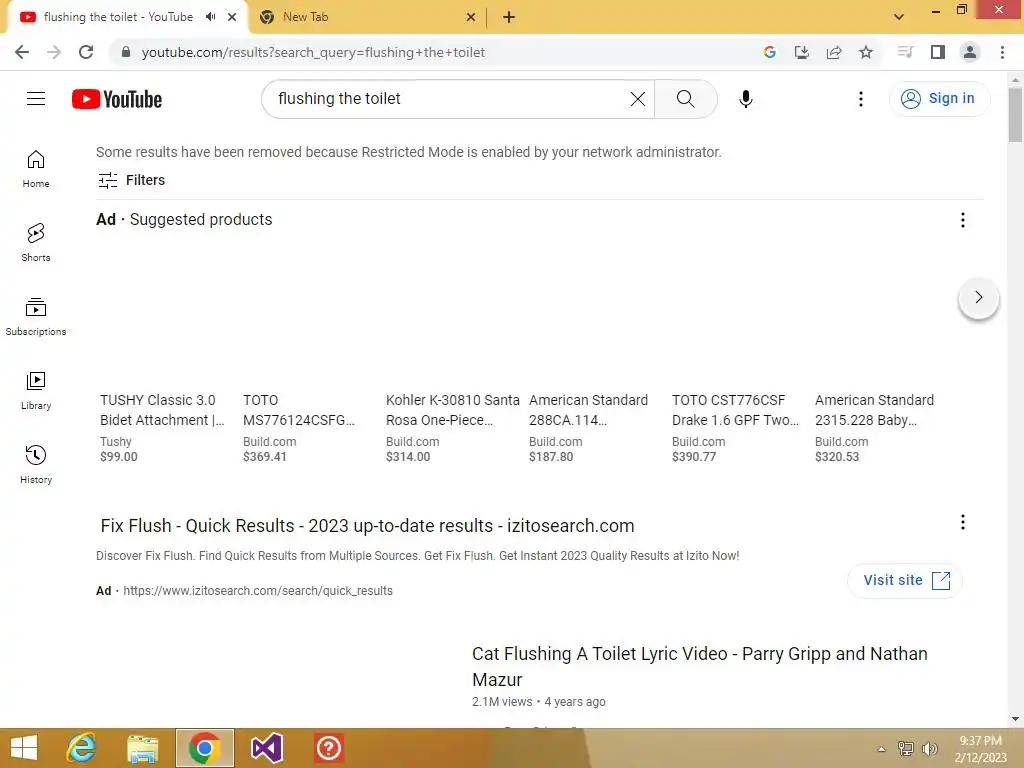Open the network tray icon
The width and height of the screenshot is (1024, 768).
click(x=906, y=749)
